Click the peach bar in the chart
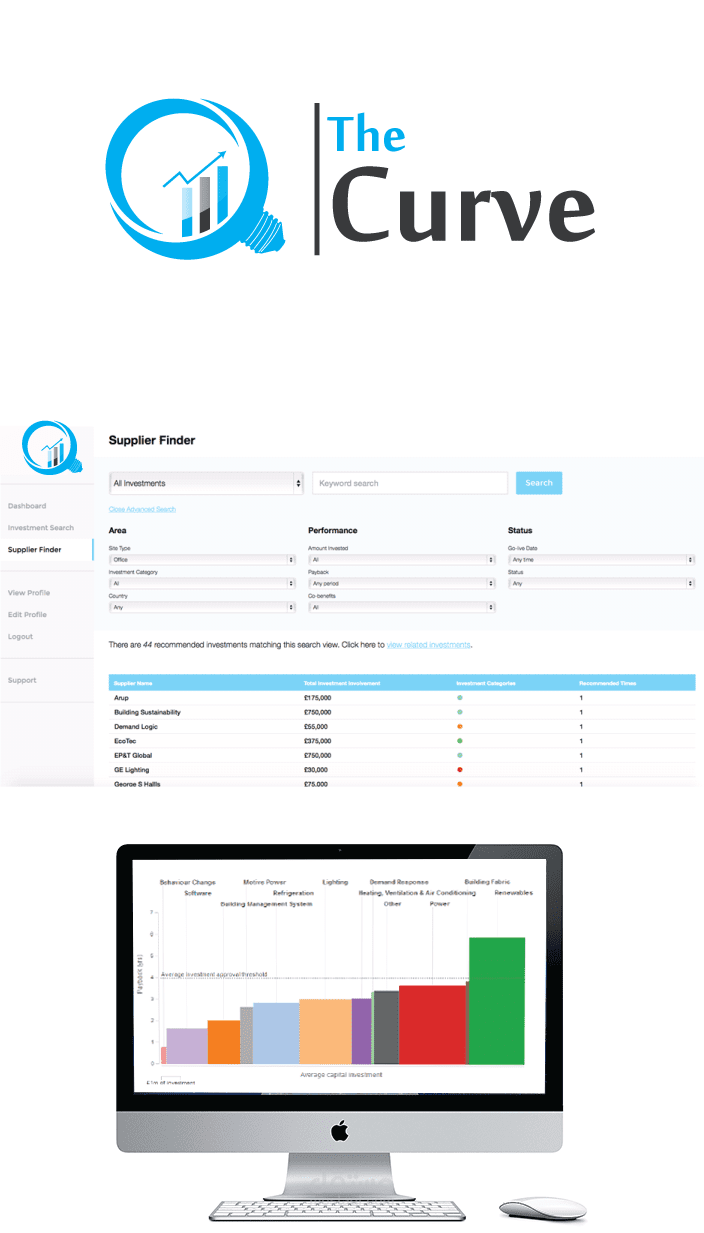The height and width of the screenshot is (1233, 704). (325, 1031)
